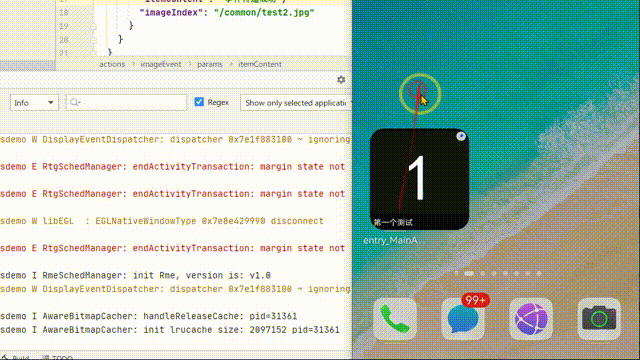Click log line 'init lrucache size: 2097152'
This screenshot has width=640, height=360.
coord(170,330)
